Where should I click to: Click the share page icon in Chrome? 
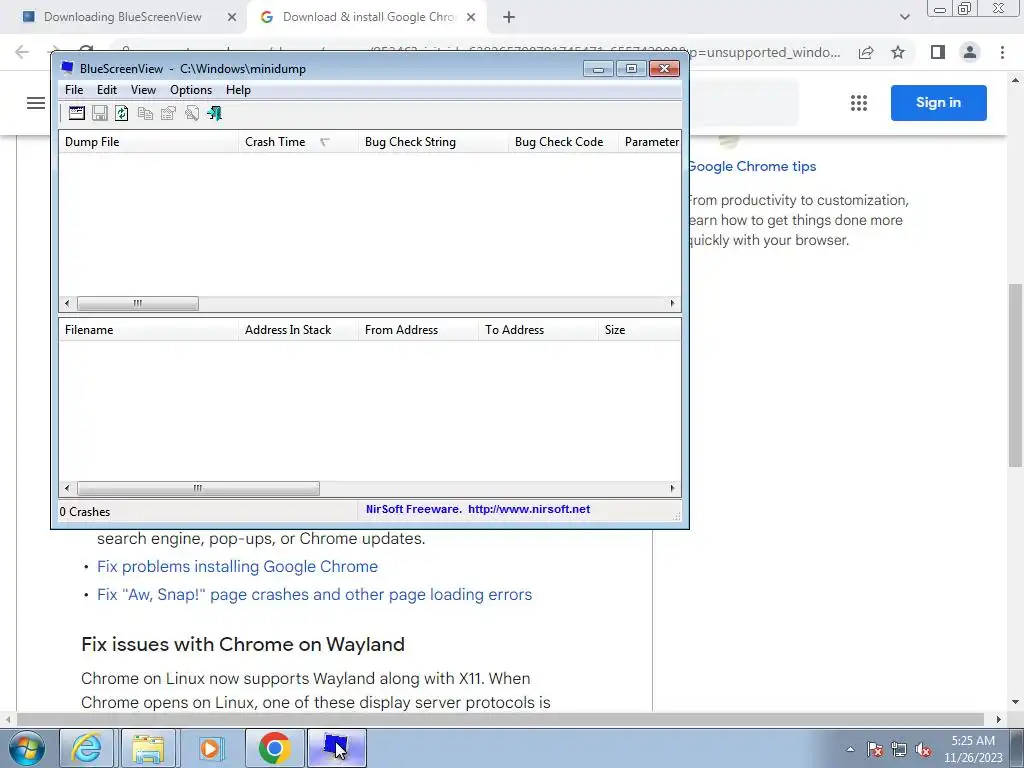coord(866,52)
